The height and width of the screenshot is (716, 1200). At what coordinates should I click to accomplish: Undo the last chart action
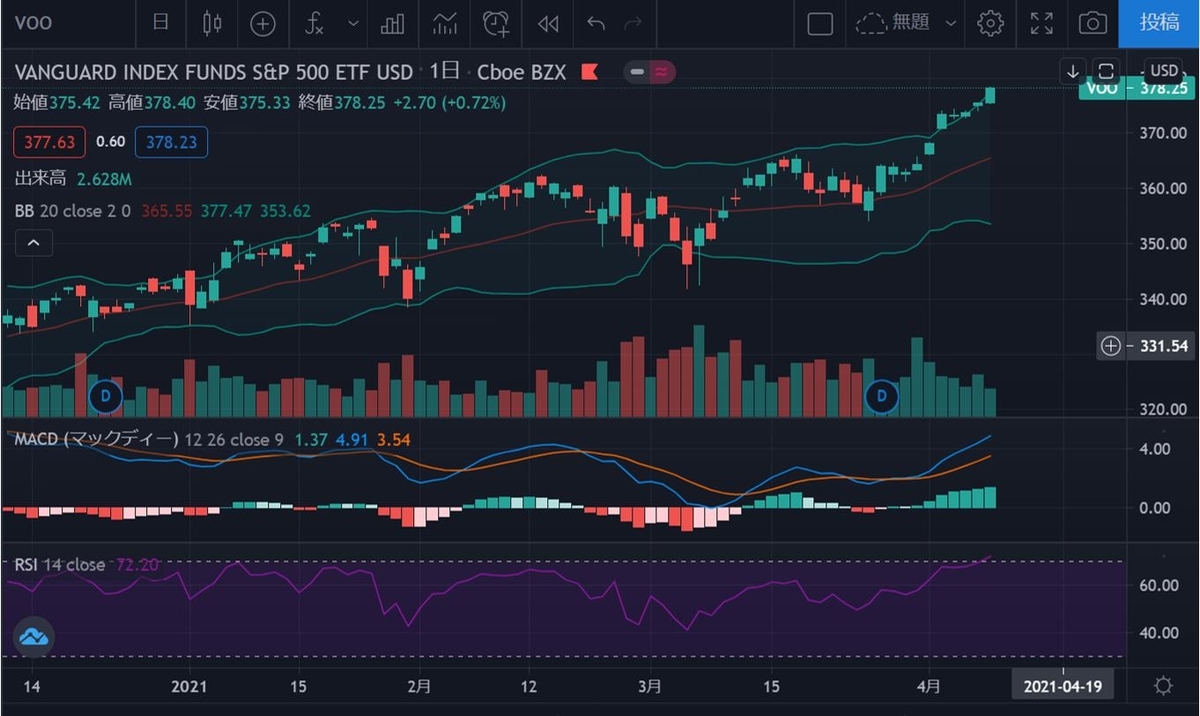pyautogui.click(x=596, y=23)
